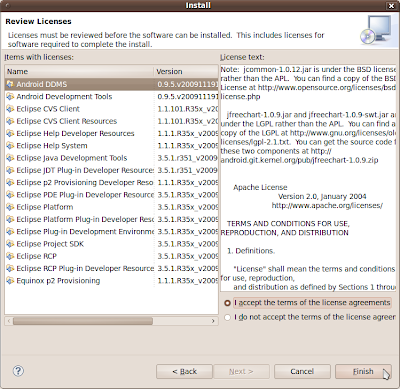Screen dimensions: 400x389
Task: Click version 0.9.5 of Android DDMS
Action: click(188, 84)
